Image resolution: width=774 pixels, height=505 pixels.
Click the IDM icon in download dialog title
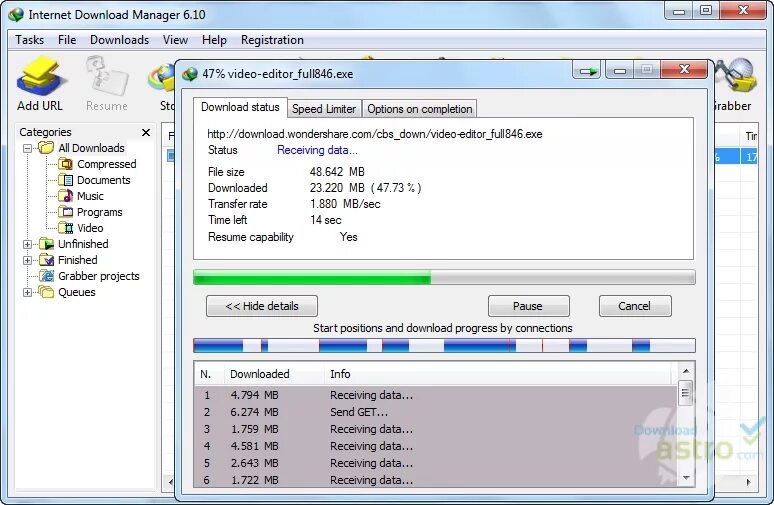tap(190, 74)
